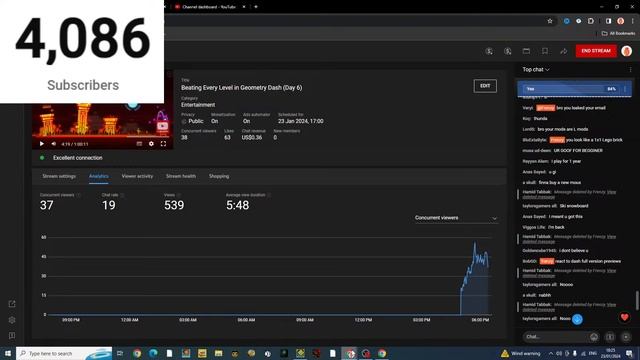The height and width of the screenshot is (360, 640).
Task: Open Microsoft Edge from the taskbar
Action: point(153,353)
